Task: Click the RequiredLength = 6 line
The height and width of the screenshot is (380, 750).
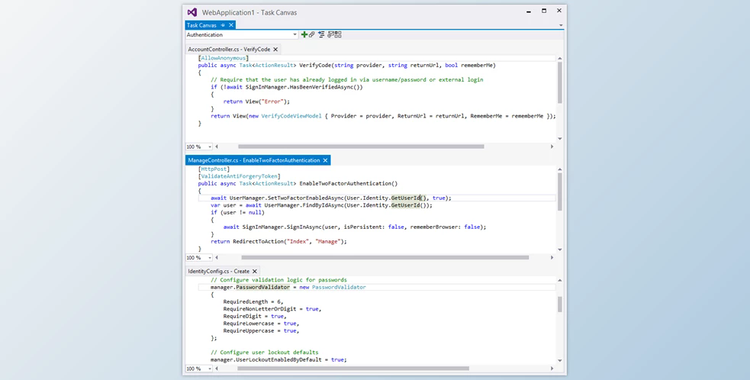Action: [x=253, y=302]
